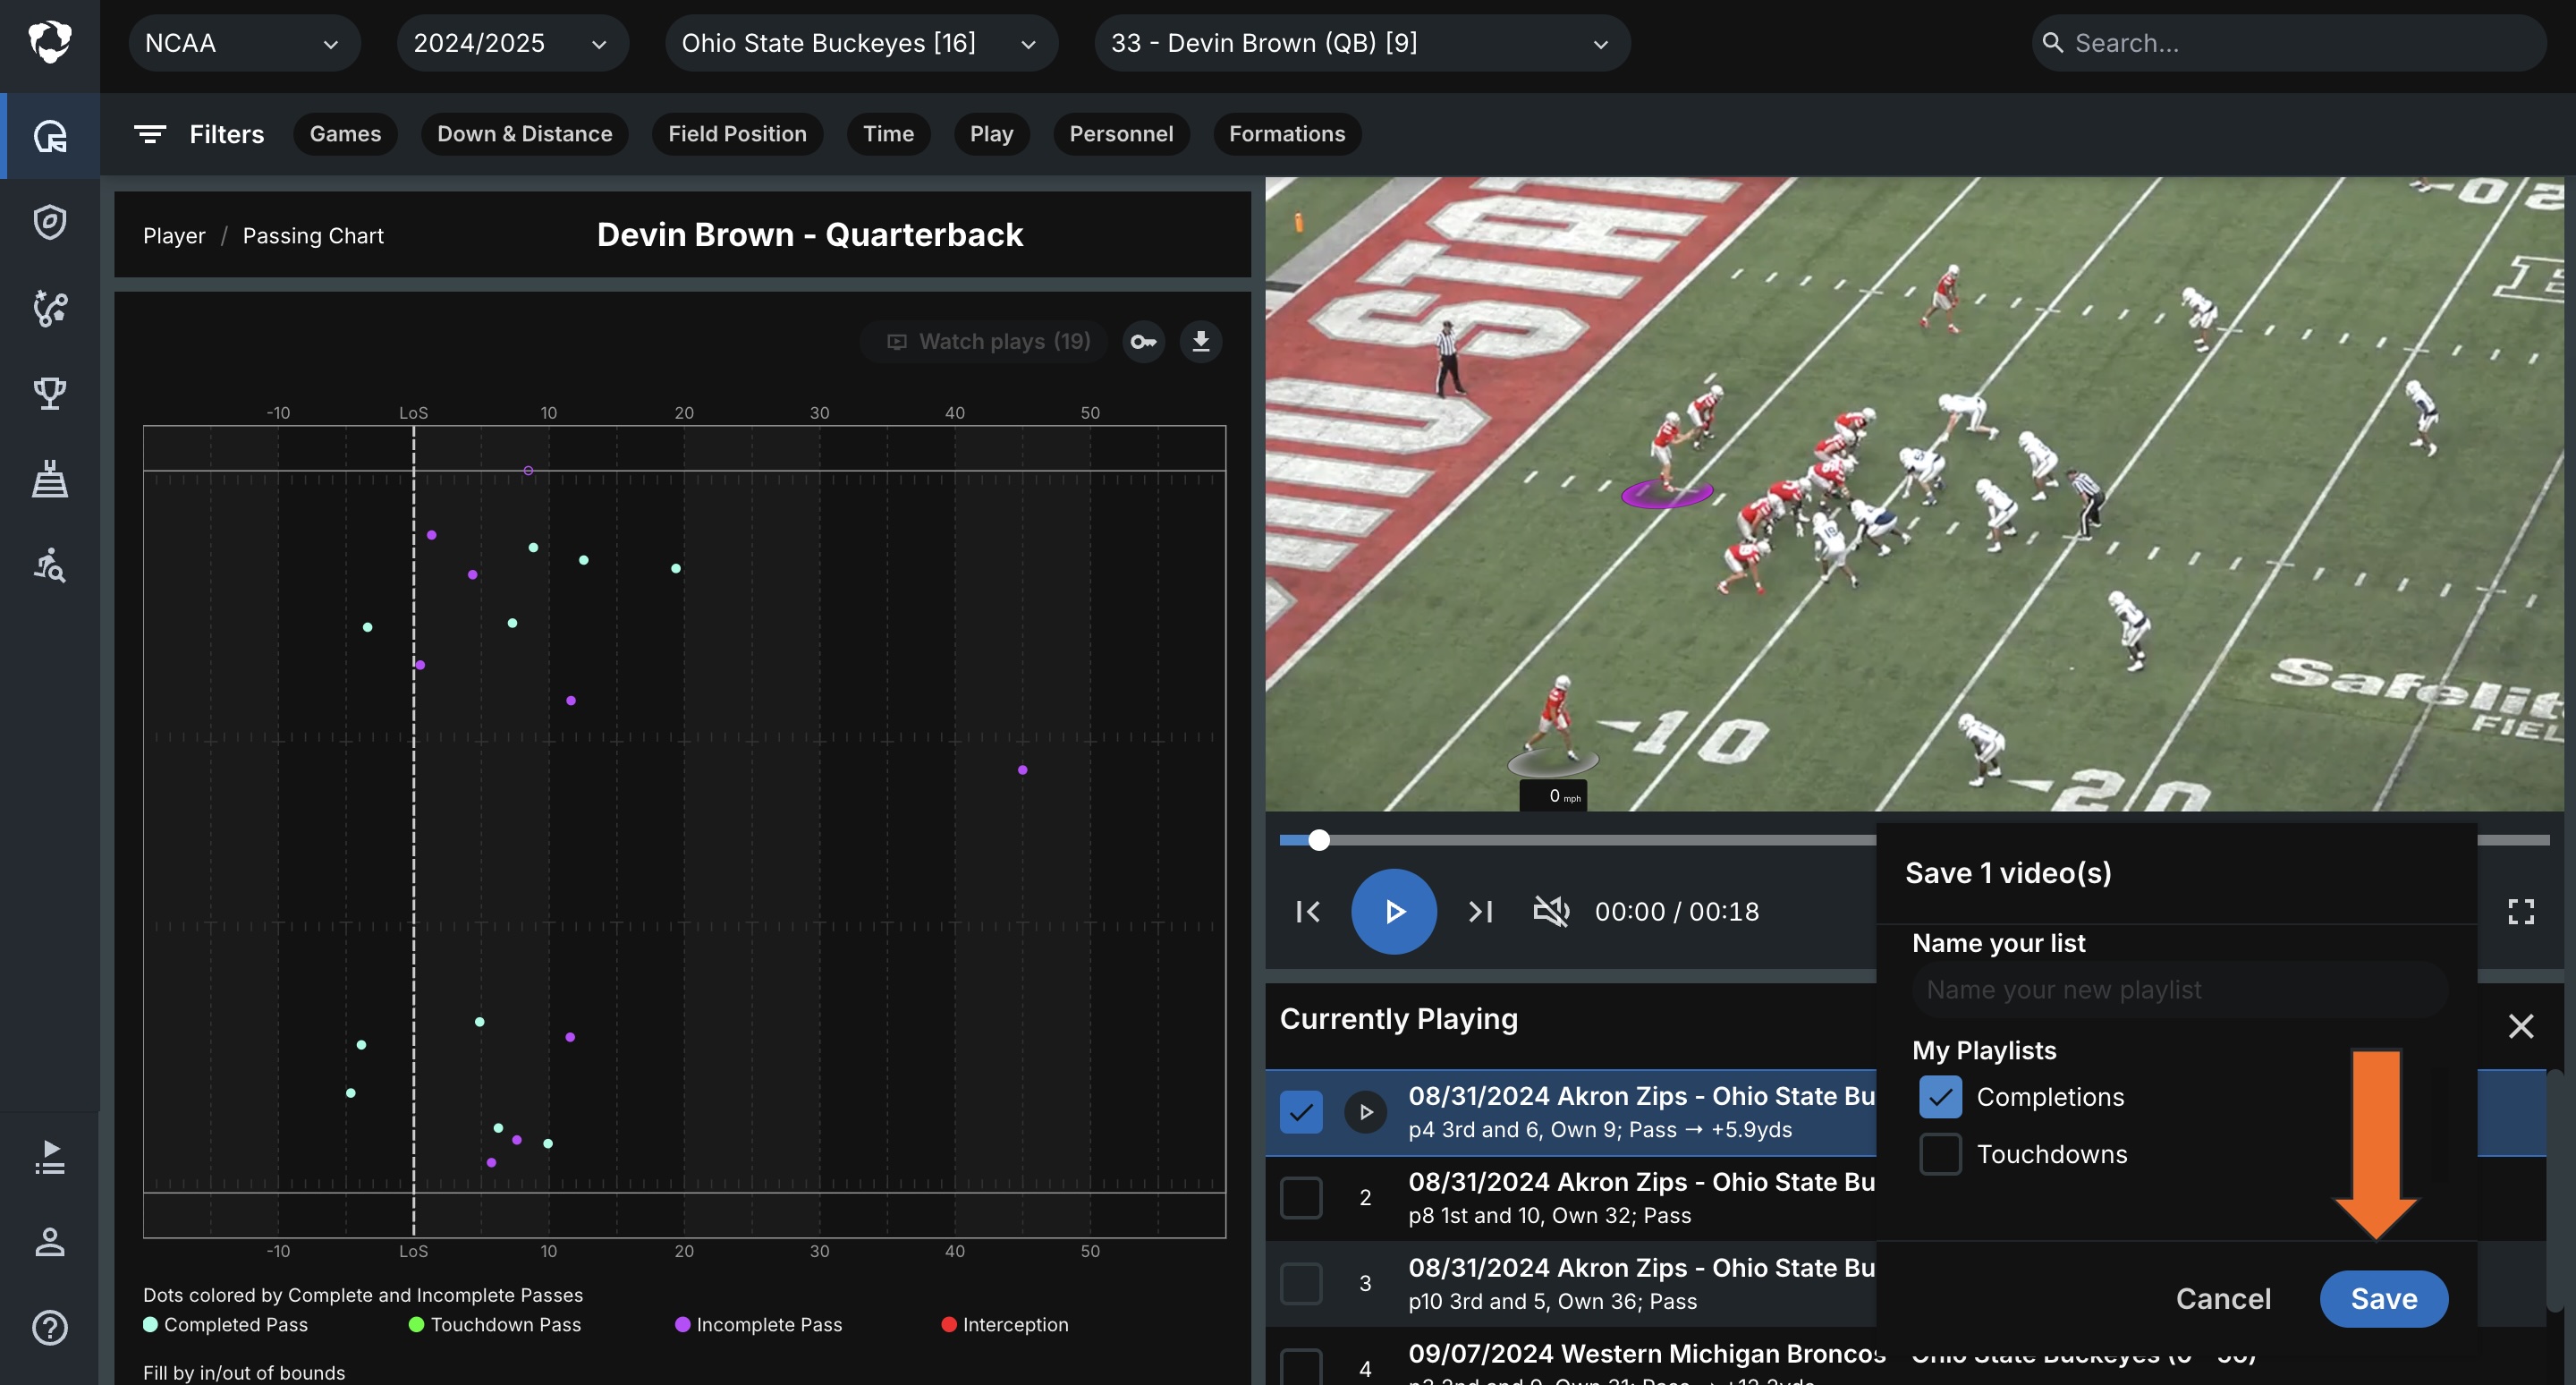Image resolution: width=2576 pixels, height=1385 pixels.
Task: Open the Down & Distance filter
Action: click(524, 134)
